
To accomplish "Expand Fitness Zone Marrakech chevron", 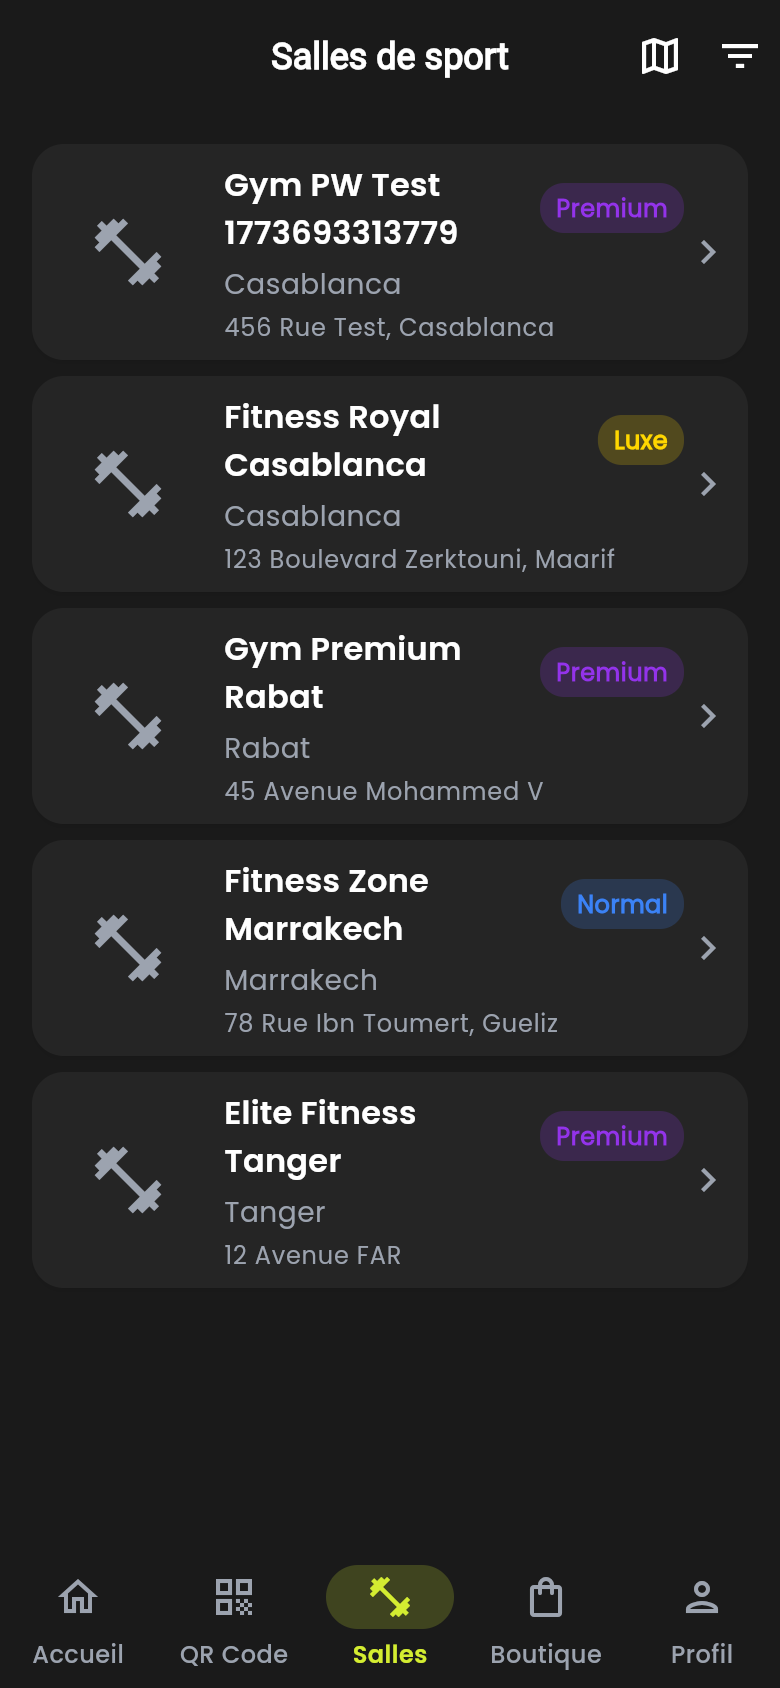I will tap(708, 948).
